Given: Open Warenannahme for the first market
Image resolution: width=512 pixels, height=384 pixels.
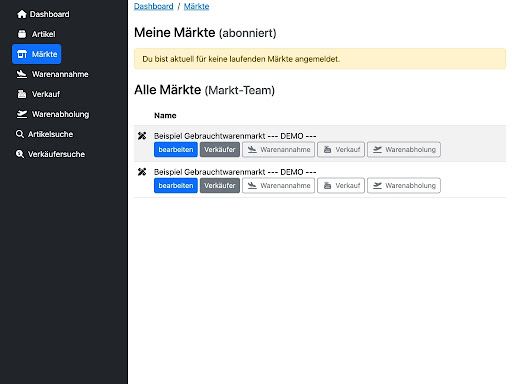Looking at the screenshot, I should coord(278,150).
